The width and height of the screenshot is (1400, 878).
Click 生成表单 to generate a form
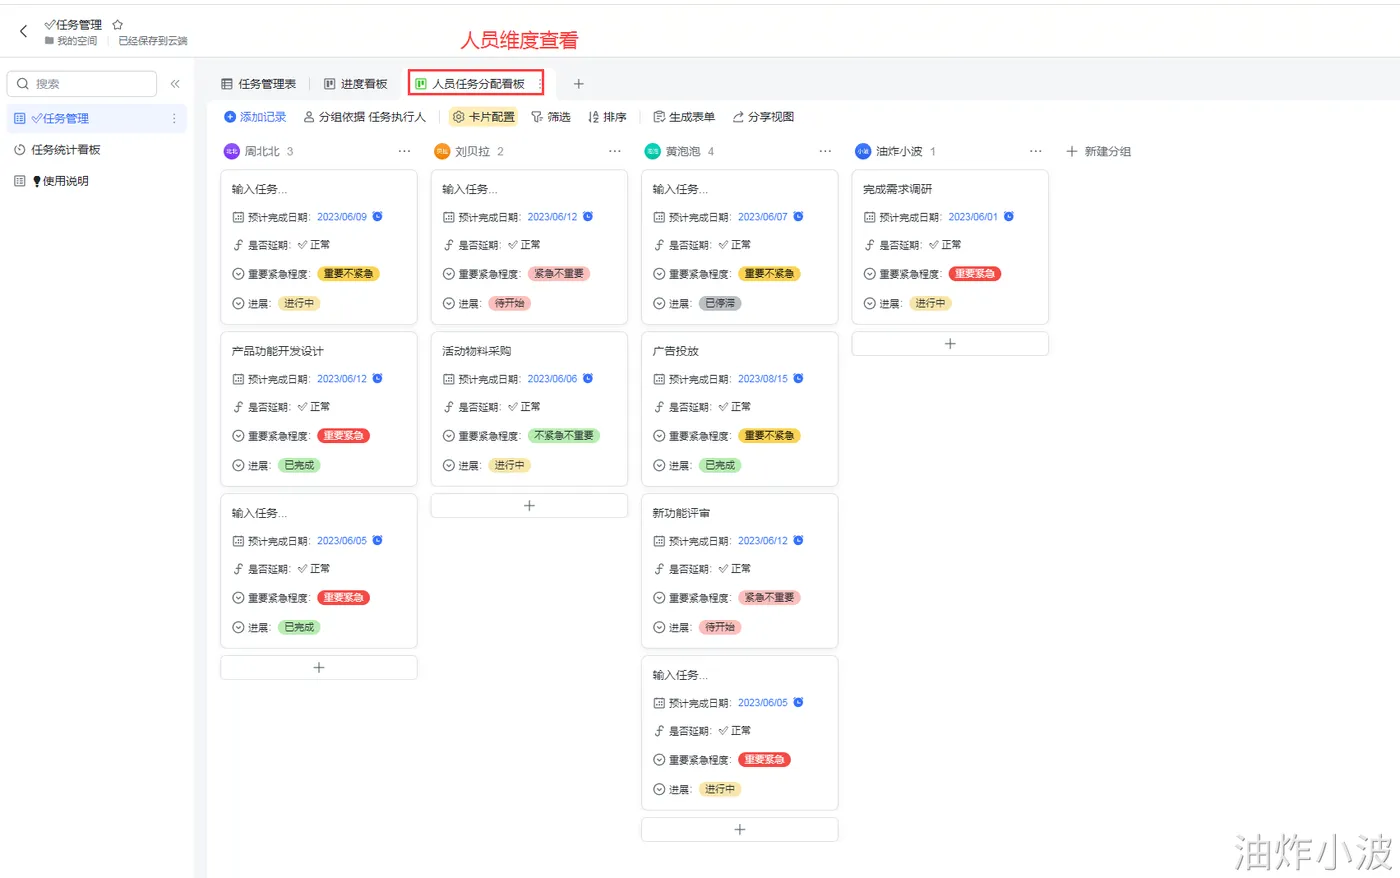(684, 117)
